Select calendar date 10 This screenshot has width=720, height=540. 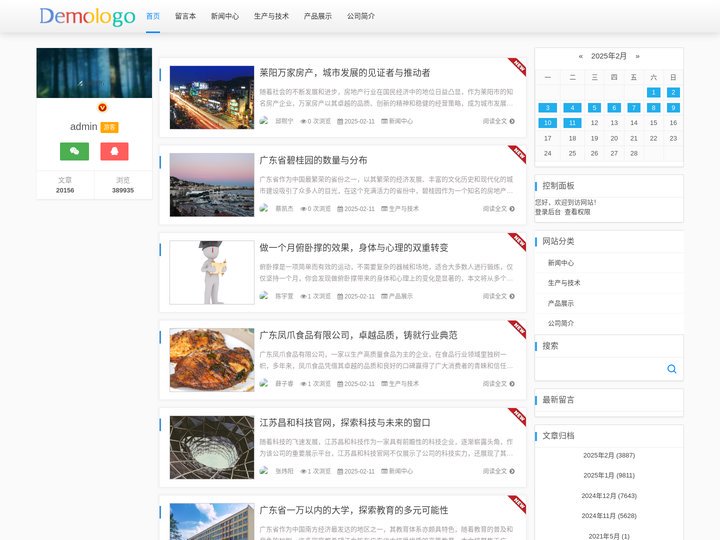[547, 123]
